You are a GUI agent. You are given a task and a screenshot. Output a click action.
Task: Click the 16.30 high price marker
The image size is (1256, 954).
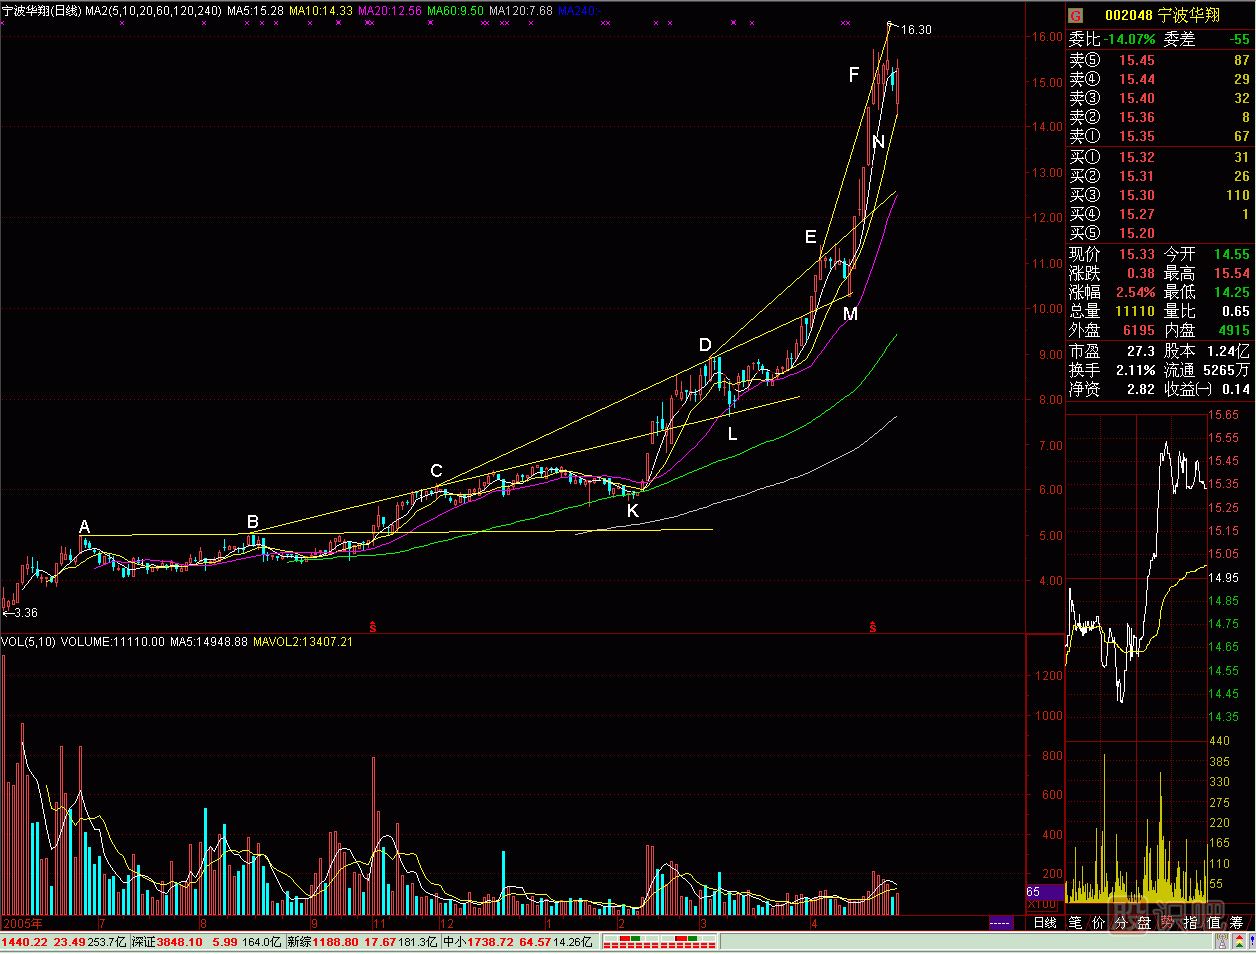[915, 30]
